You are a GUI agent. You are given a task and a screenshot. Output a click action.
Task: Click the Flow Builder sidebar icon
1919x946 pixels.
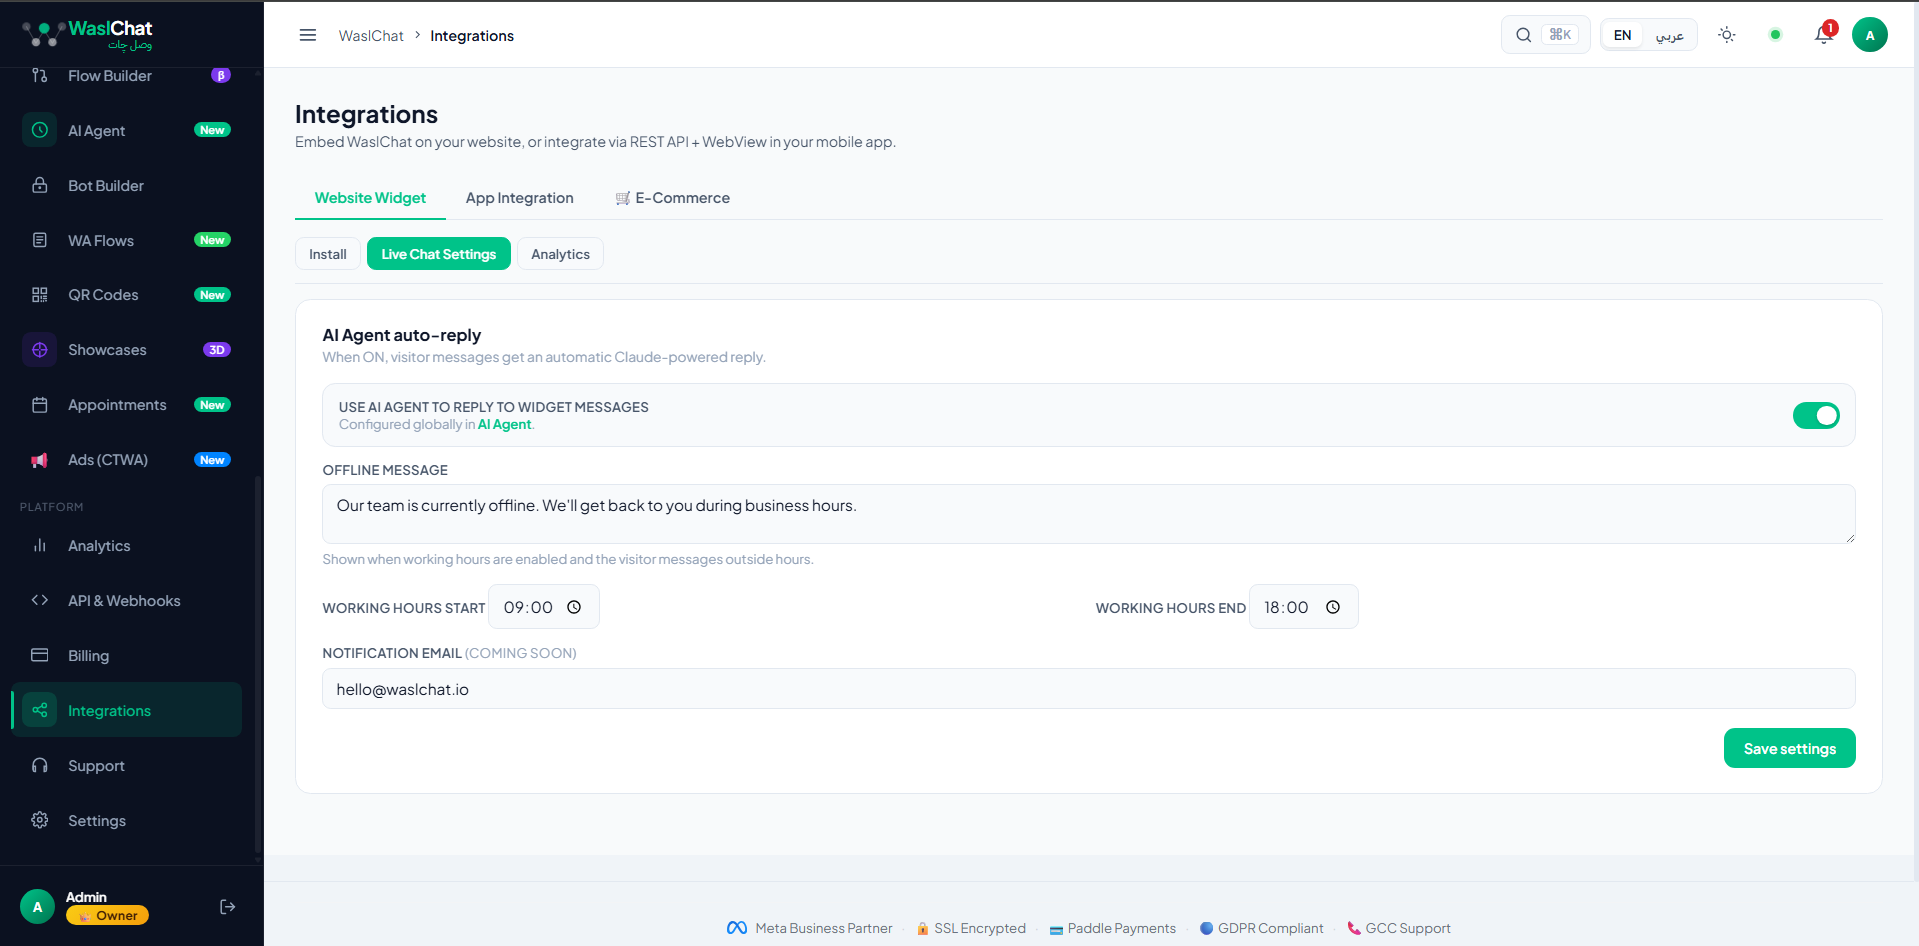pyautogui.click(x=40, y=75)
